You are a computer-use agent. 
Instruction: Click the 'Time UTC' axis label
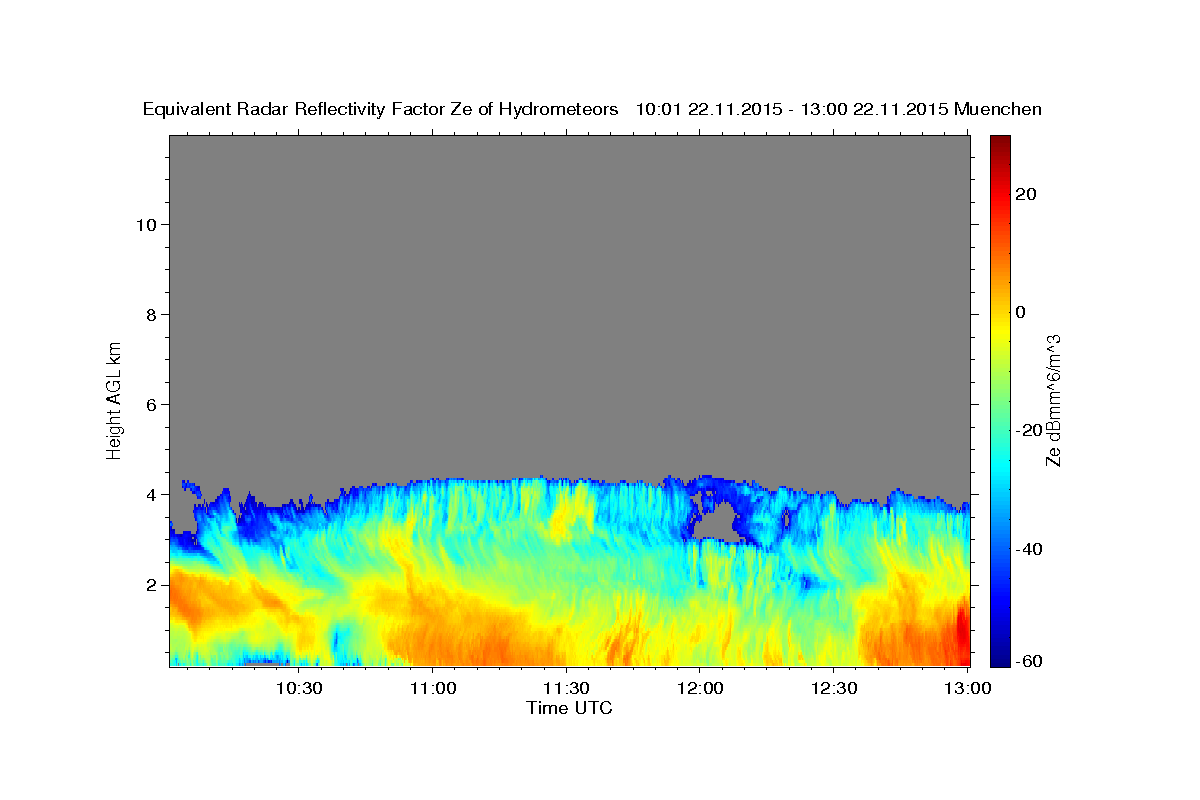coord(569,708)
